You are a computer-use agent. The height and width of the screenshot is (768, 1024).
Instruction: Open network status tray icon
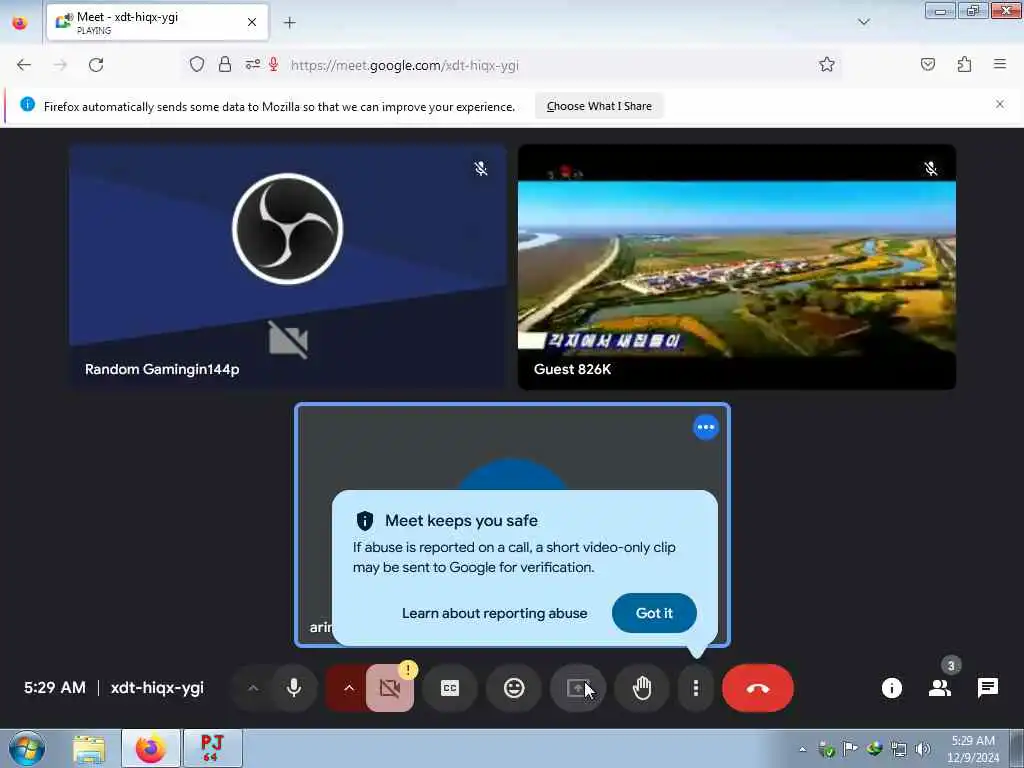pyautogui.click(x=899, y=749)
